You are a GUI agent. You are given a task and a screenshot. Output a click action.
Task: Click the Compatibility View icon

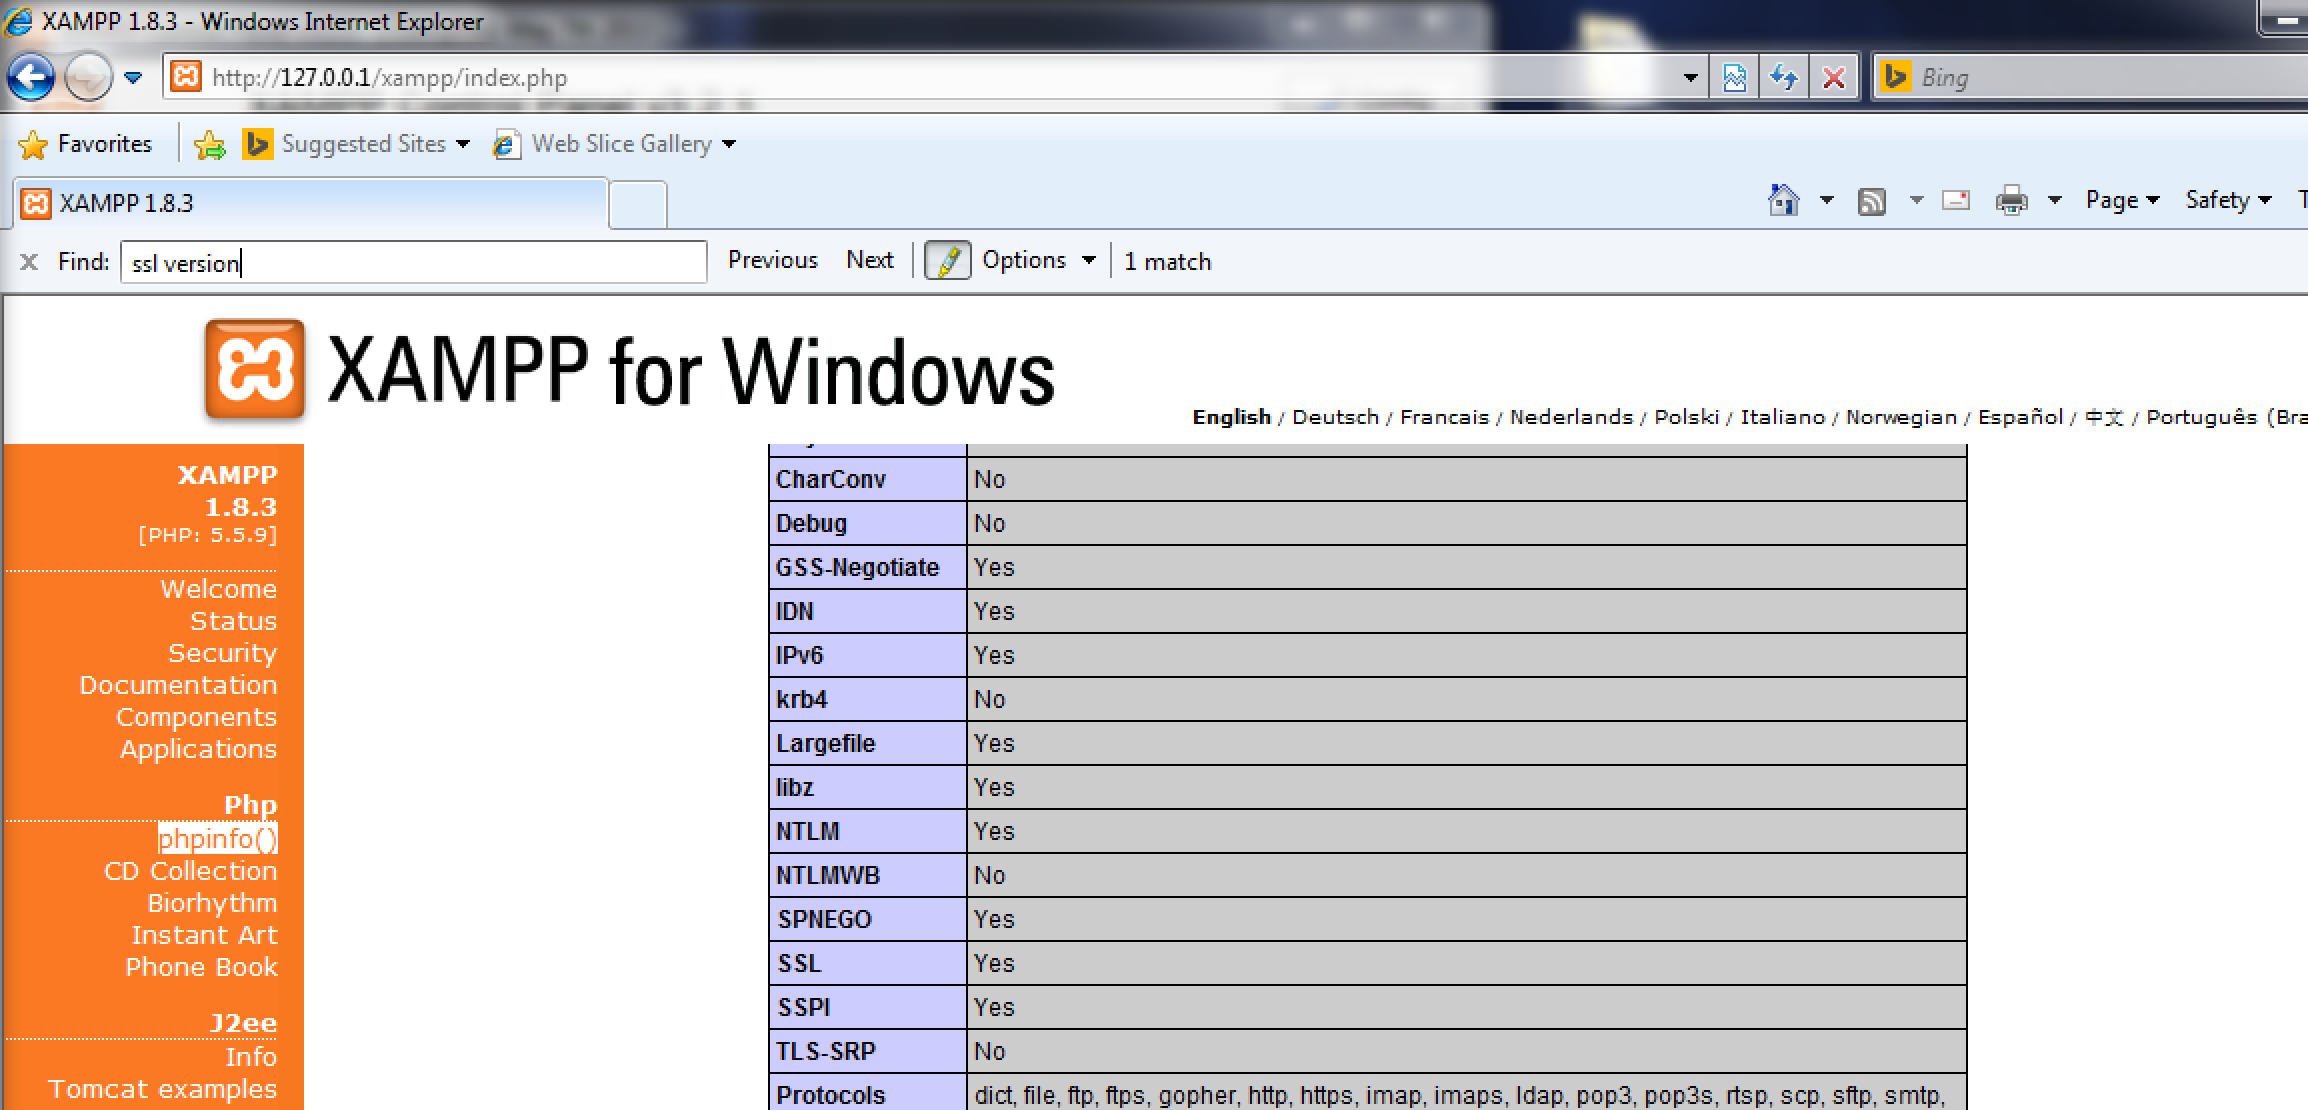click(x=1735, y=77)
